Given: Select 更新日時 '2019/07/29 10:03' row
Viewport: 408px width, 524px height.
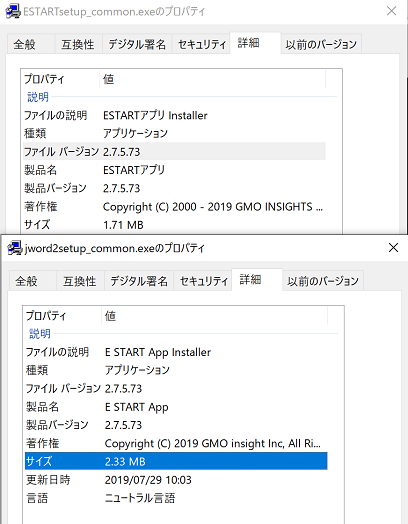Looking at the screenshot, I should click(176, 480).
